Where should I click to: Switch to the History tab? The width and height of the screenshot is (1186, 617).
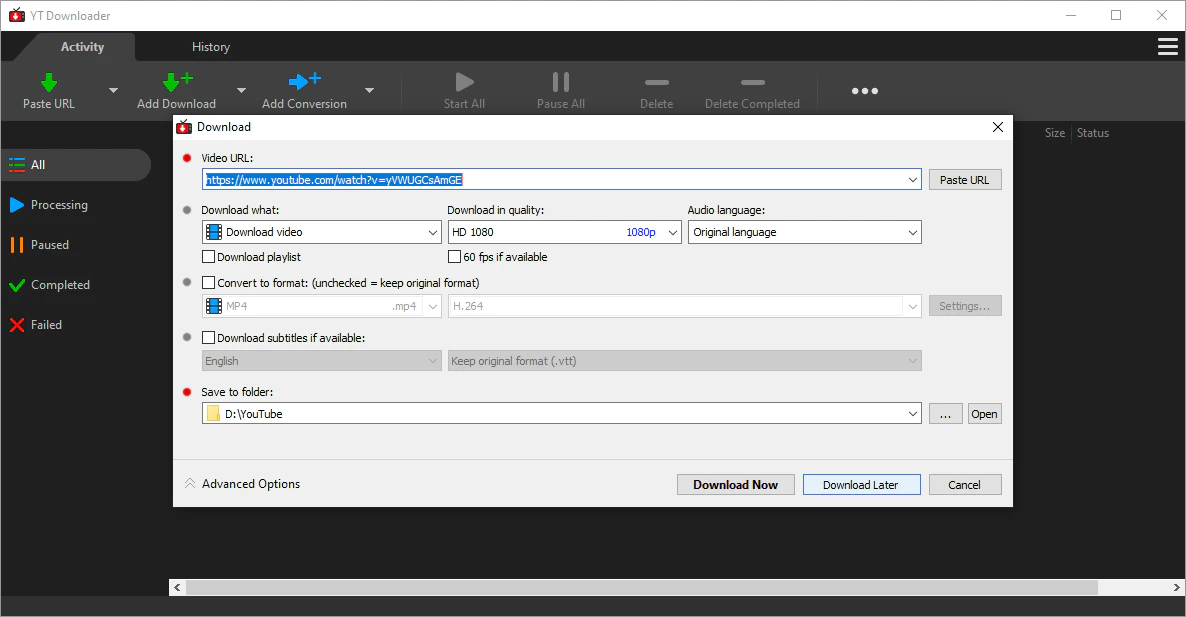[210, 46]
